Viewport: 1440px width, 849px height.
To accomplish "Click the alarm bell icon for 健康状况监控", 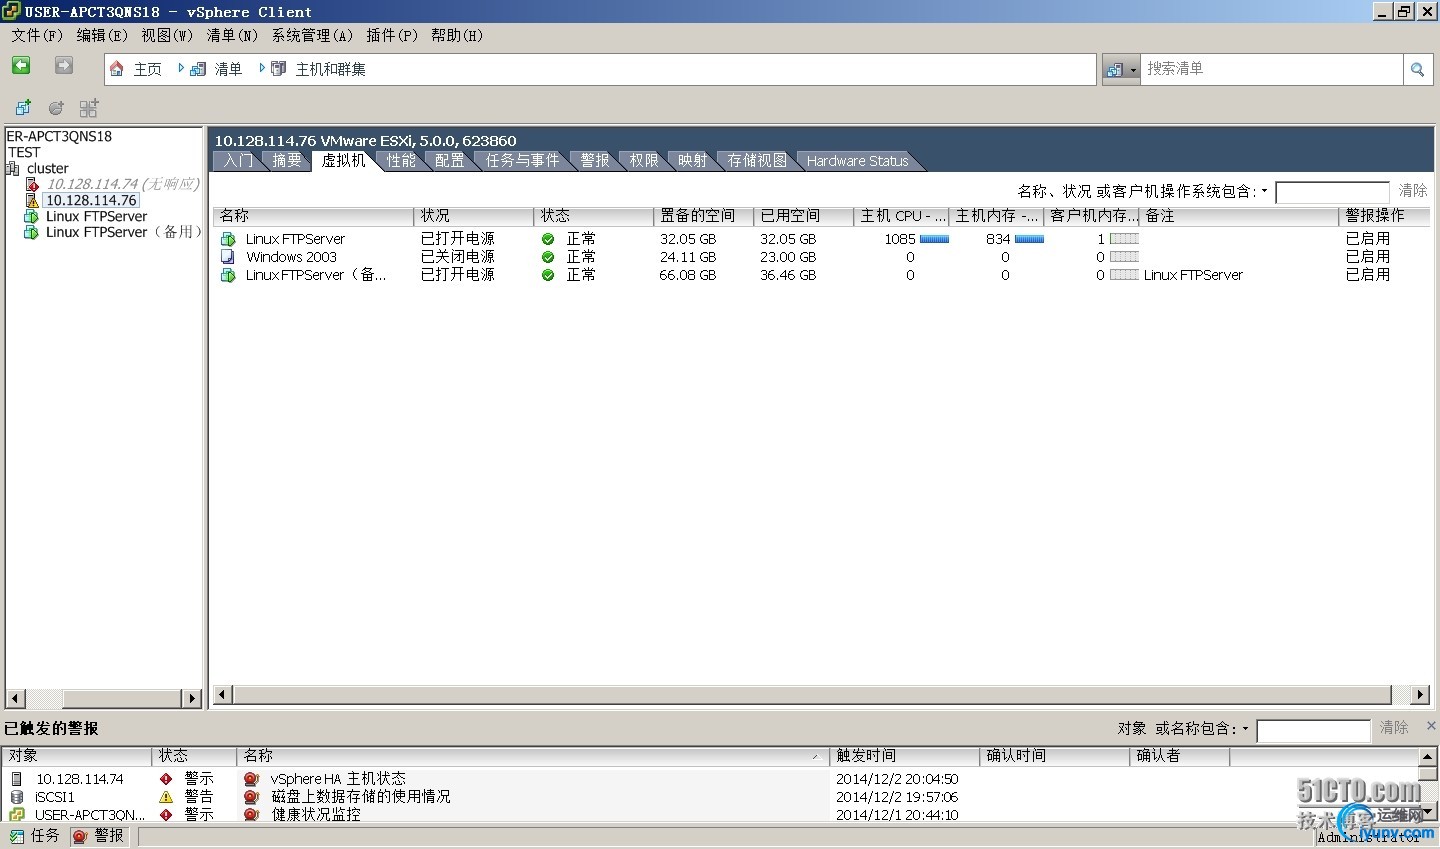I will click(251, 815).
